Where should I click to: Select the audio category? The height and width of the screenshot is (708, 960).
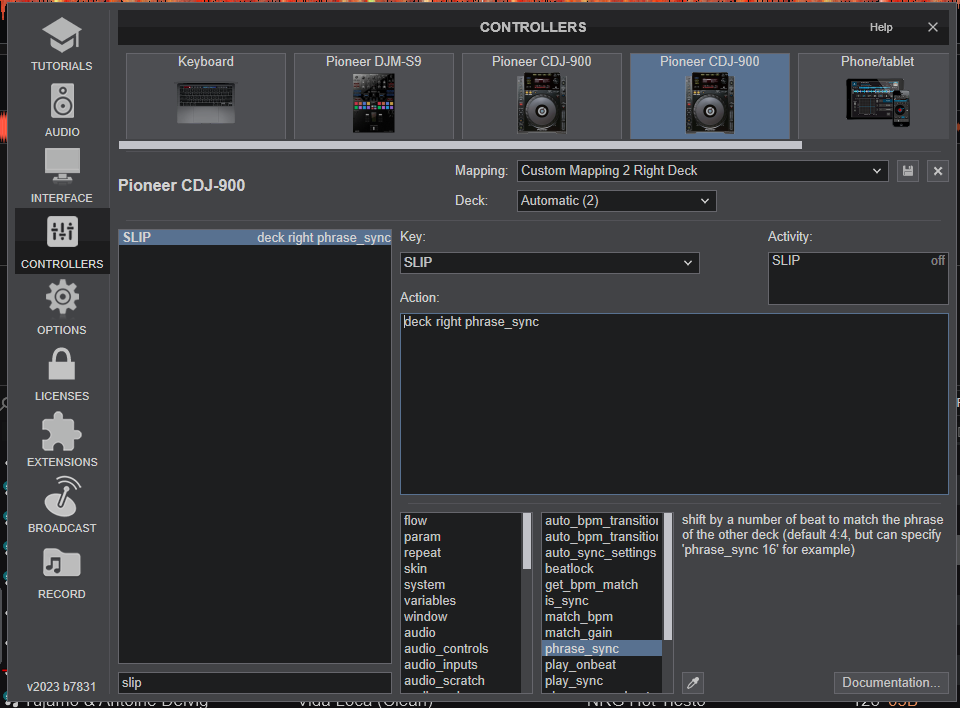[x=462, y=633]
